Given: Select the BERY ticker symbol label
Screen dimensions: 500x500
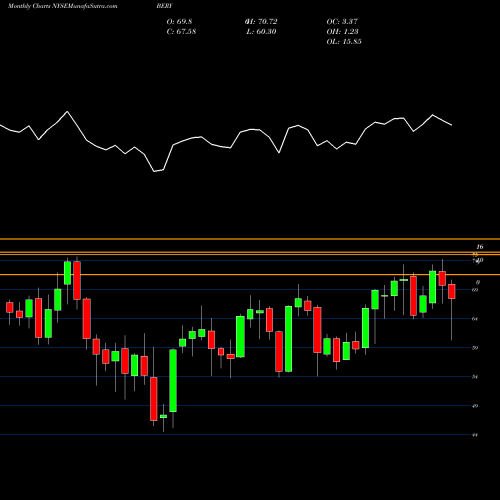Looking at the screenshot, I should click(164, 6).
